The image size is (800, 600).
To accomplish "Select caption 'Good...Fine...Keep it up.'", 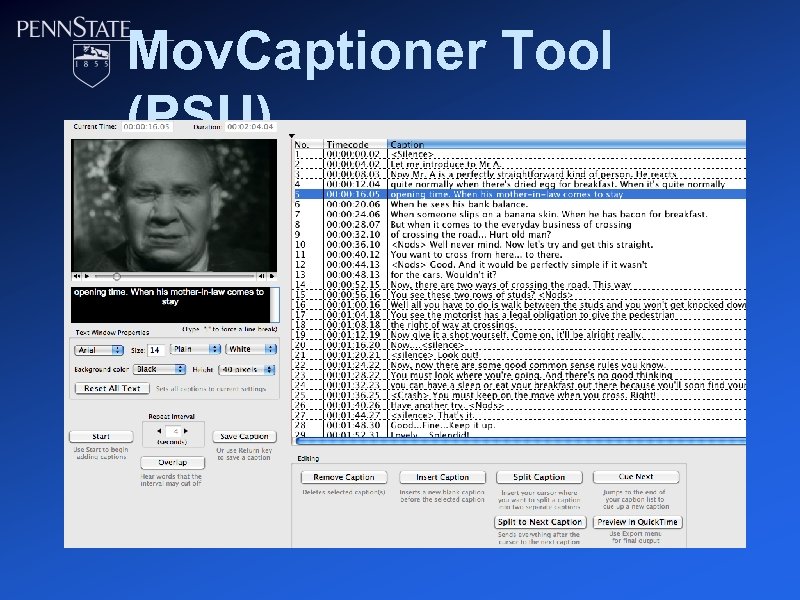I will tap(442, 425).
